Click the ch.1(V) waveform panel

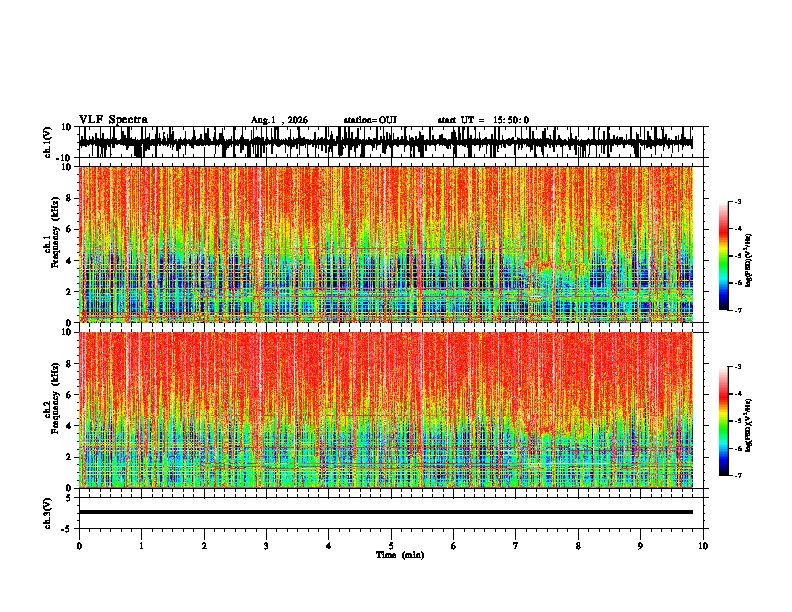click(x=393, y=142)
